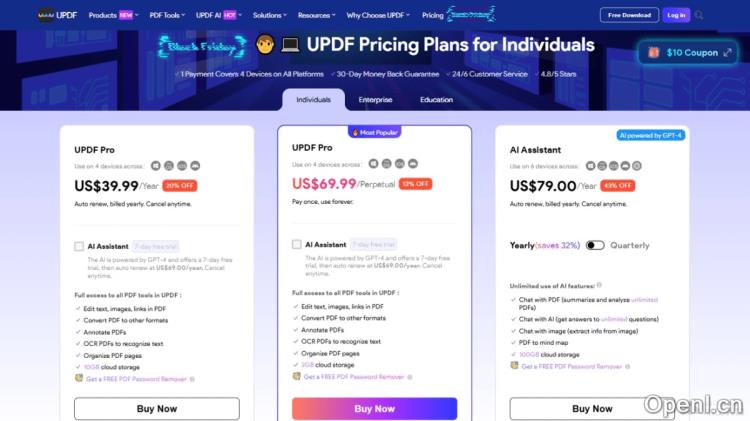This screenshot has height=421, width=750.
Task: Tick AI Assistant checkbox in perpetual Pro plan
Action: pyautogui.click(x=297, y=244)
